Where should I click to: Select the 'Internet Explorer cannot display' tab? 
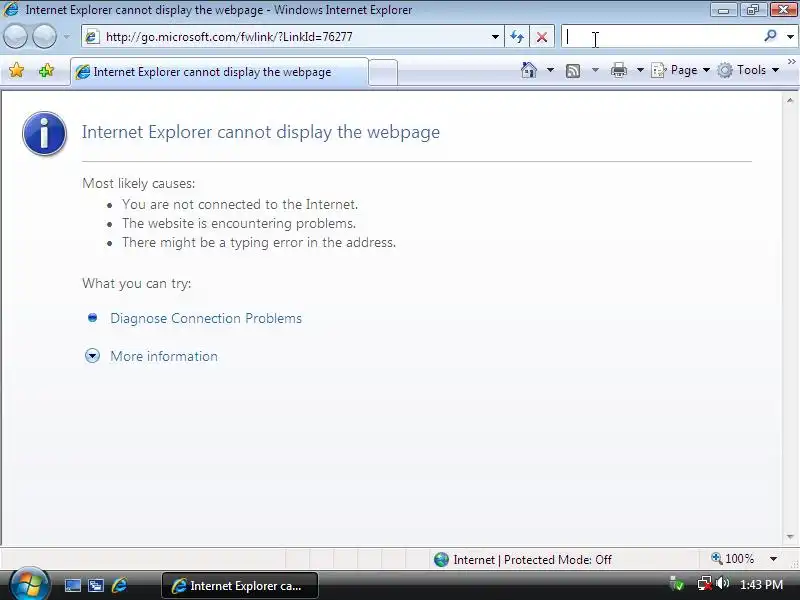(x=219, y=72)
